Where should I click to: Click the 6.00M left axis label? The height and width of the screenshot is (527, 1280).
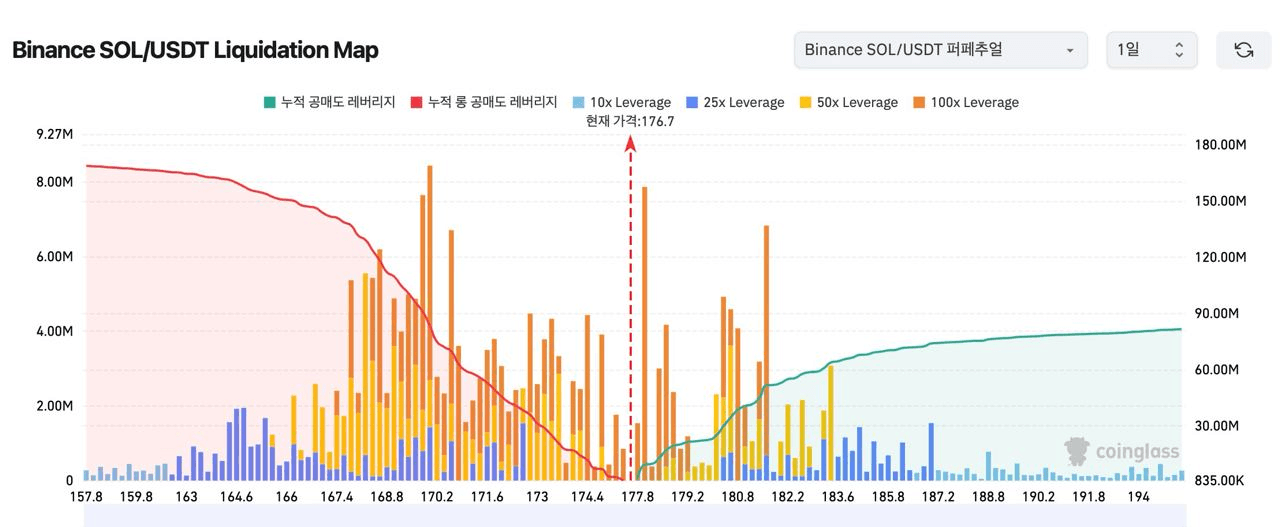coord(55,257)
